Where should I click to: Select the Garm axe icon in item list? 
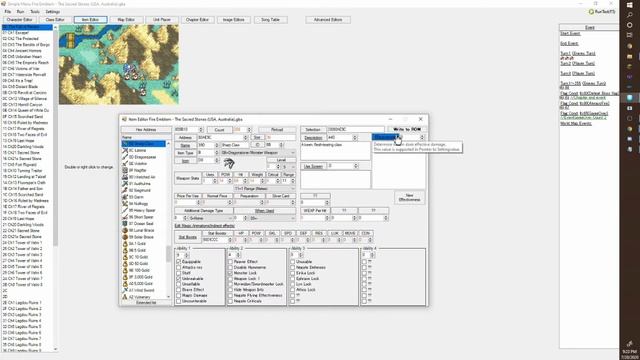pos(125,197)
